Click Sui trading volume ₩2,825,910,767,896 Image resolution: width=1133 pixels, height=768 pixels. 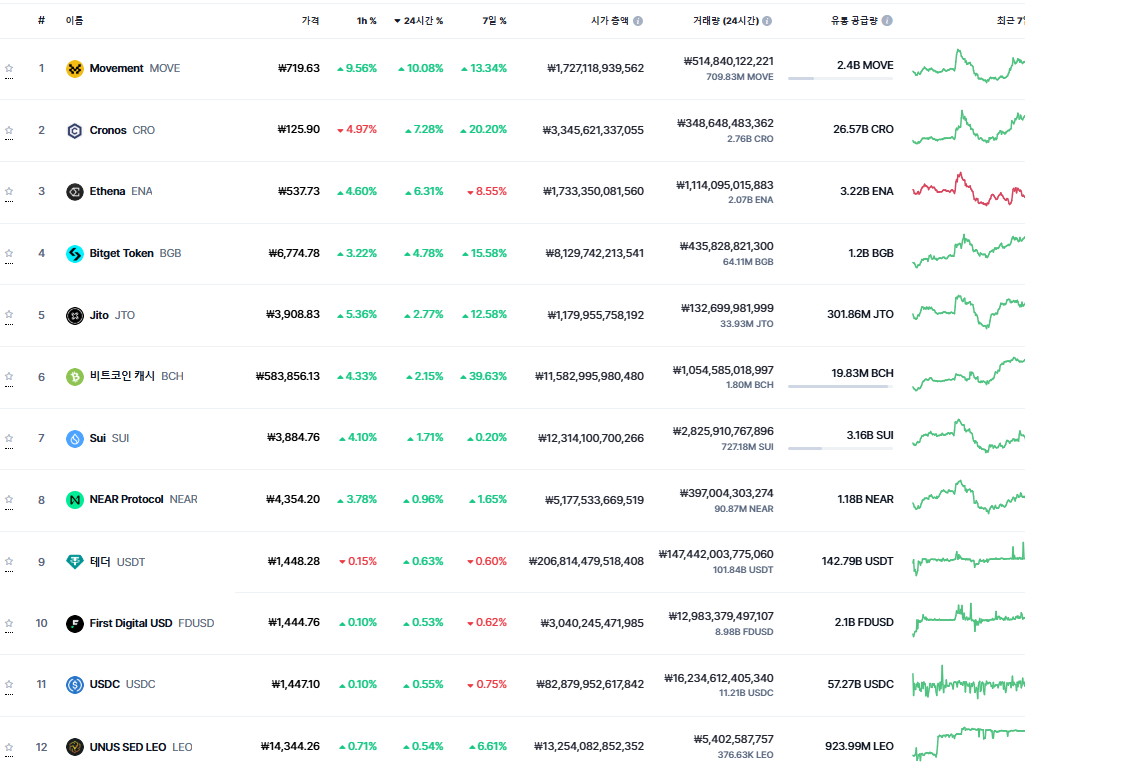coord(723,432)
